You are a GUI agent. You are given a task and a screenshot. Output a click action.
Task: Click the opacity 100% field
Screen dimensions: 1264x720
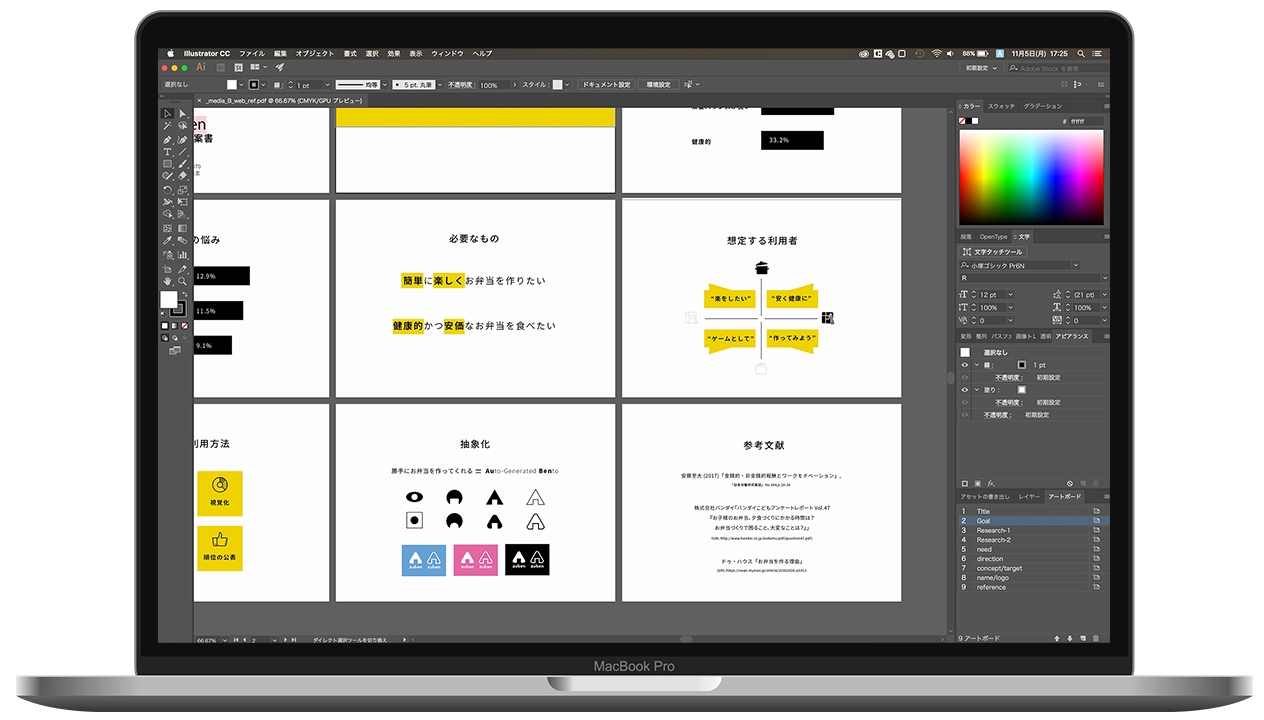coord(494,85)
